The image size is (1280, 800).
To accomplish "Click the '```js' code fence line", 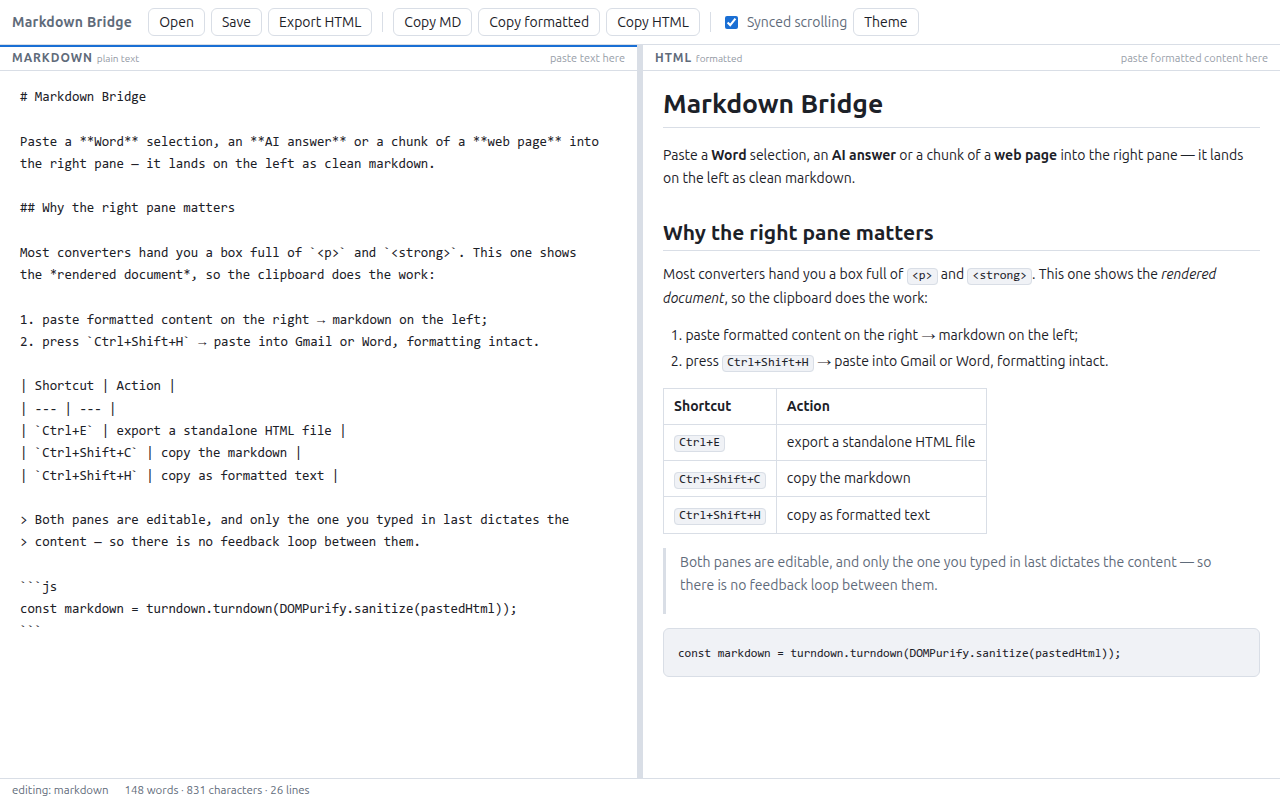I will (x=38, y=586).
